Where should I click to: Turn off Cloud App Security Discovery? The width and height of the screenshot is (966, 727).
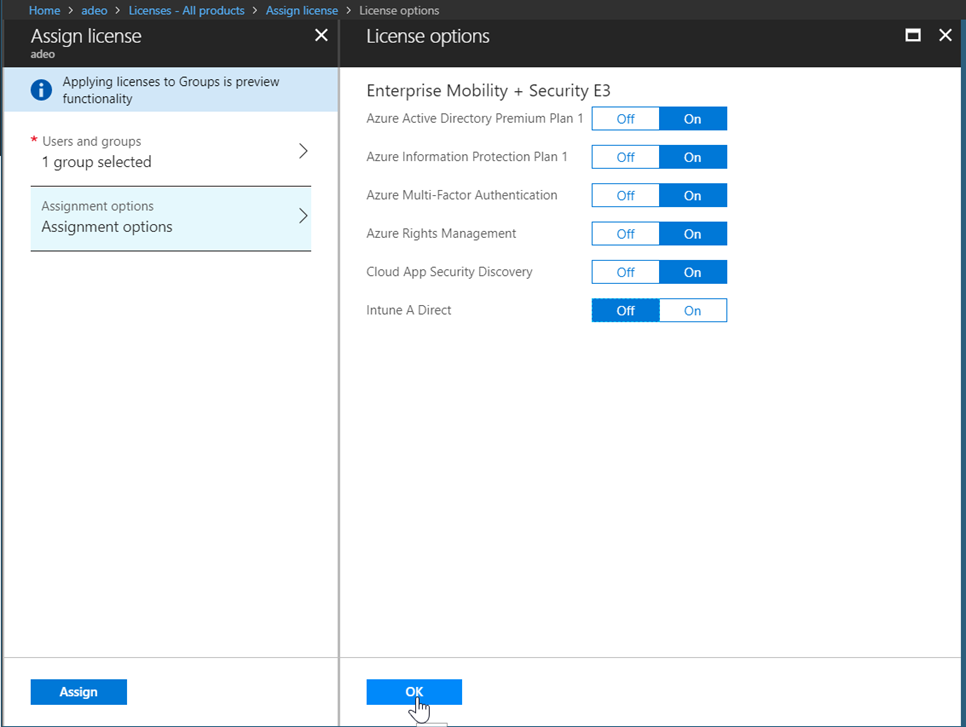click(625, 272)
